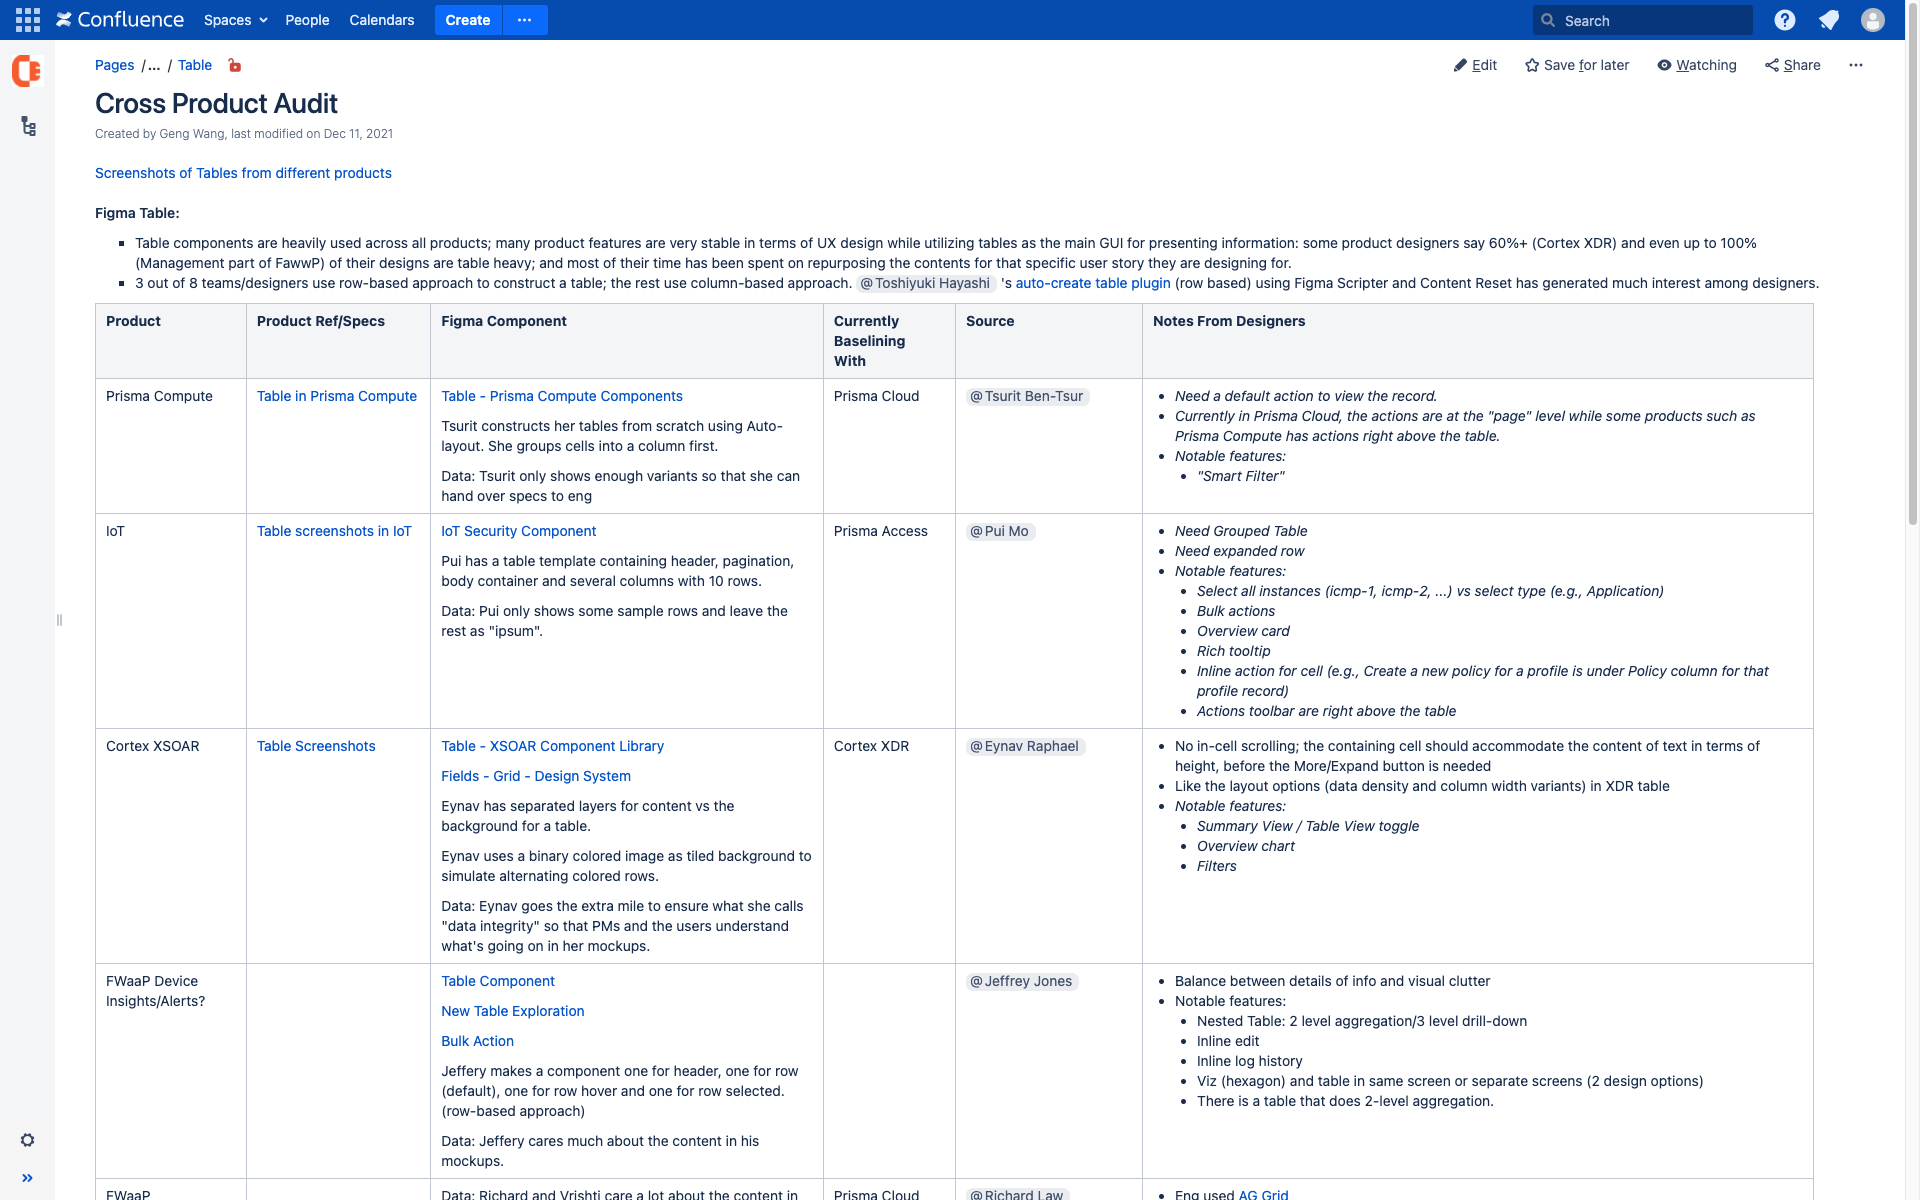Click the space logo icon in sidebar
1920x1200 pixels.
27,71
